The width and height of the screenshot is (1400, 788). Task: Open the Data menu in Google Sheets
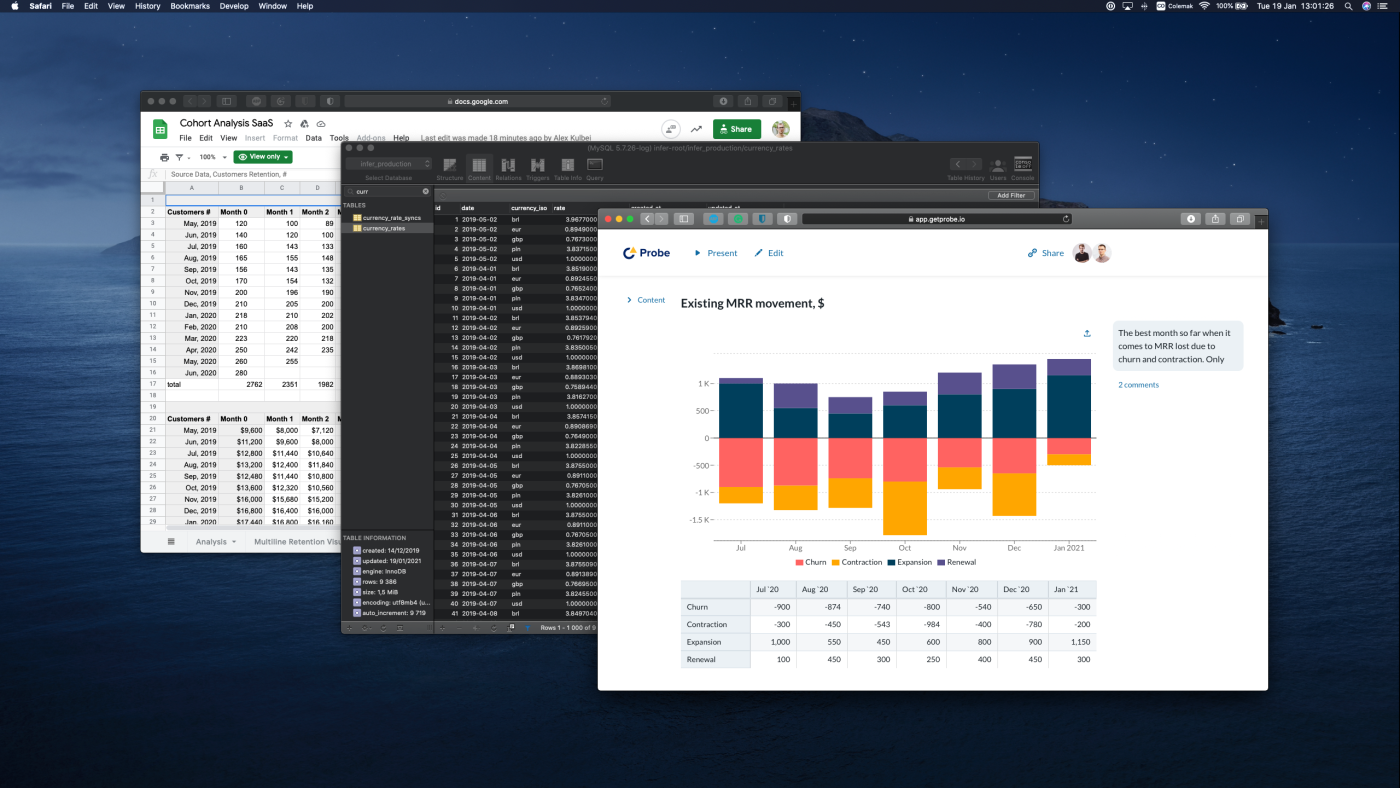(x=314, y=138)
